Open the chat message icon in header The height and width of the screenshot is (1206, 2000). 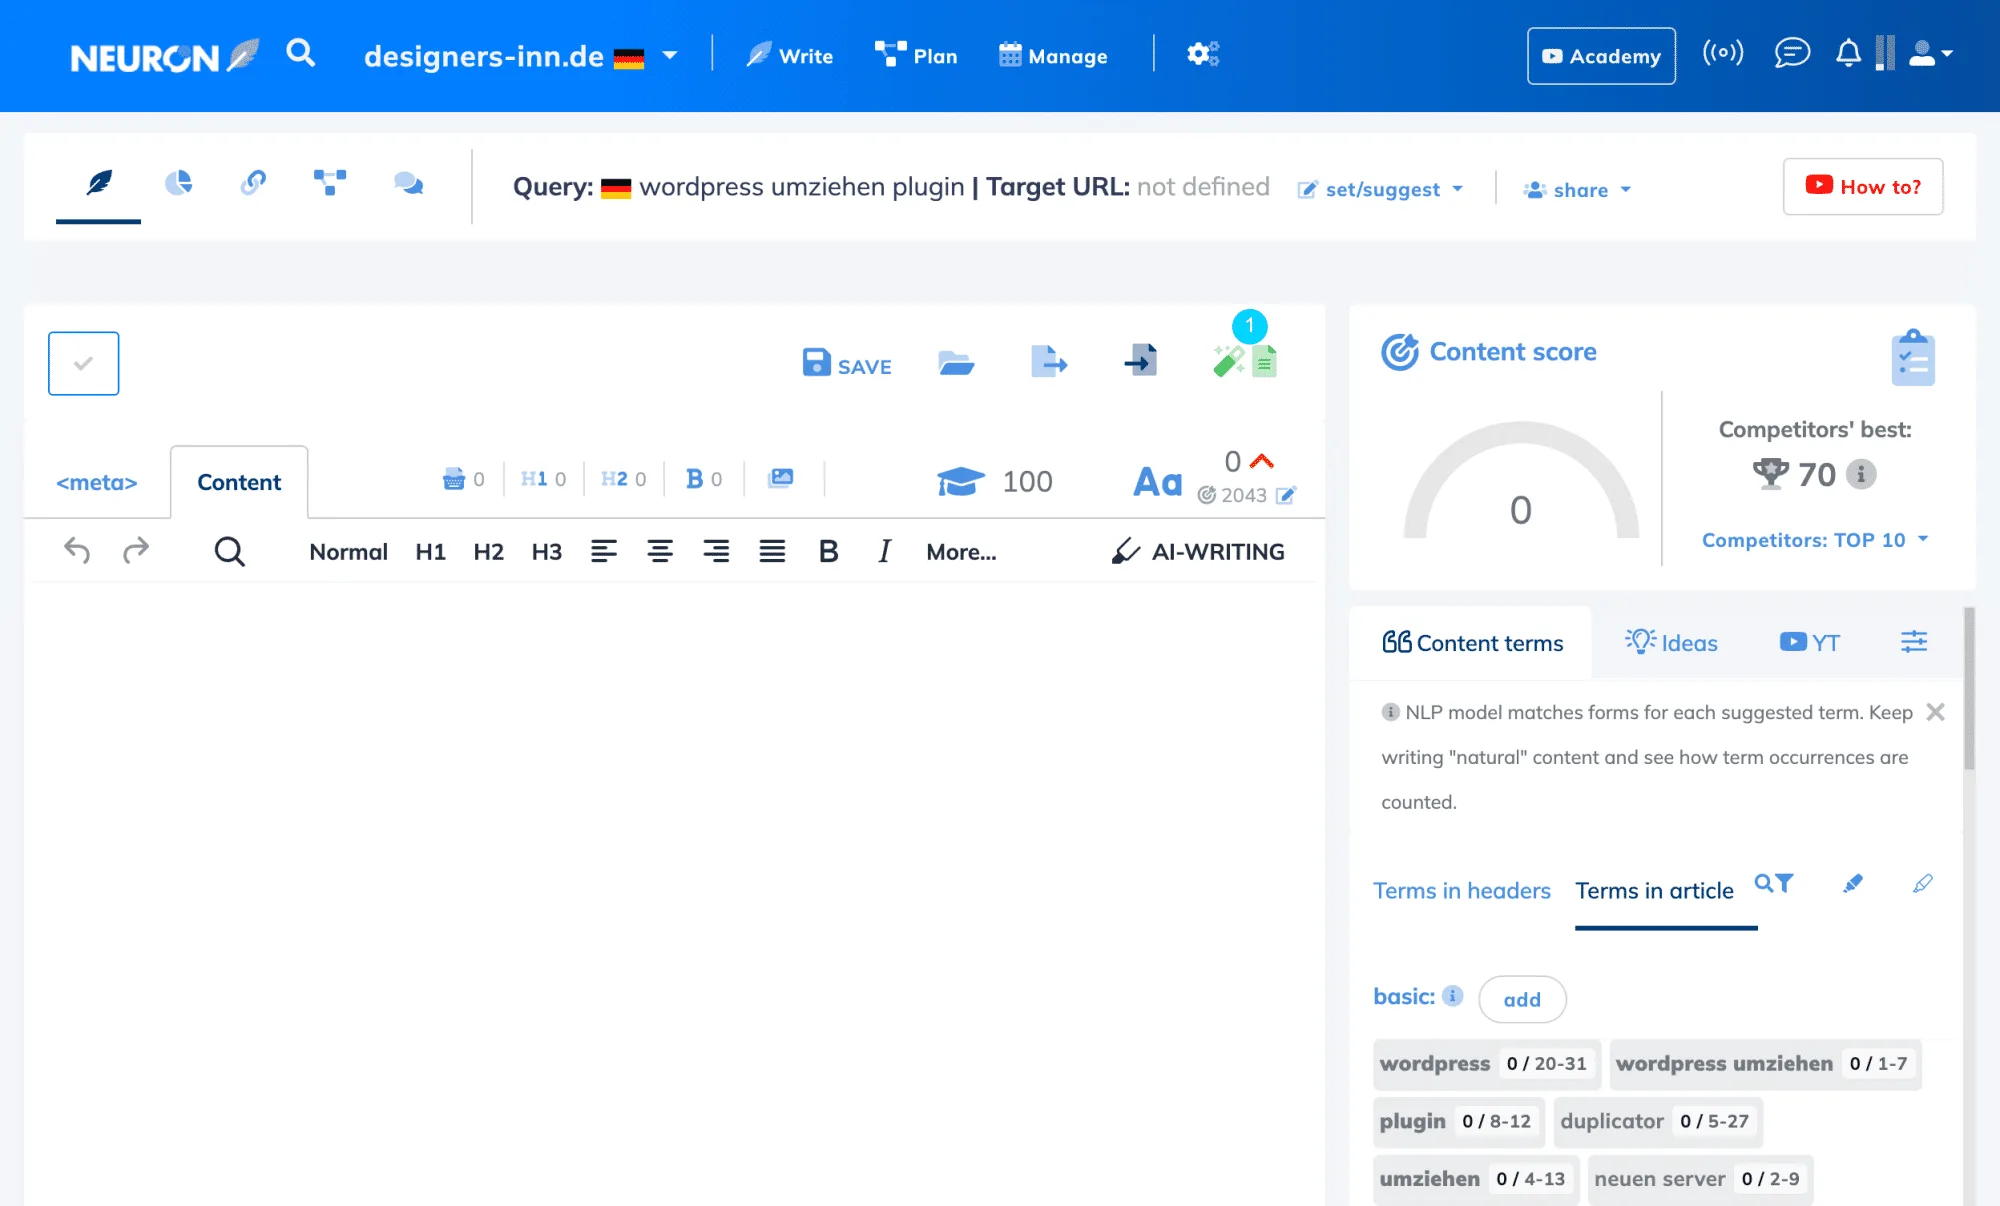click(1792, 53)
